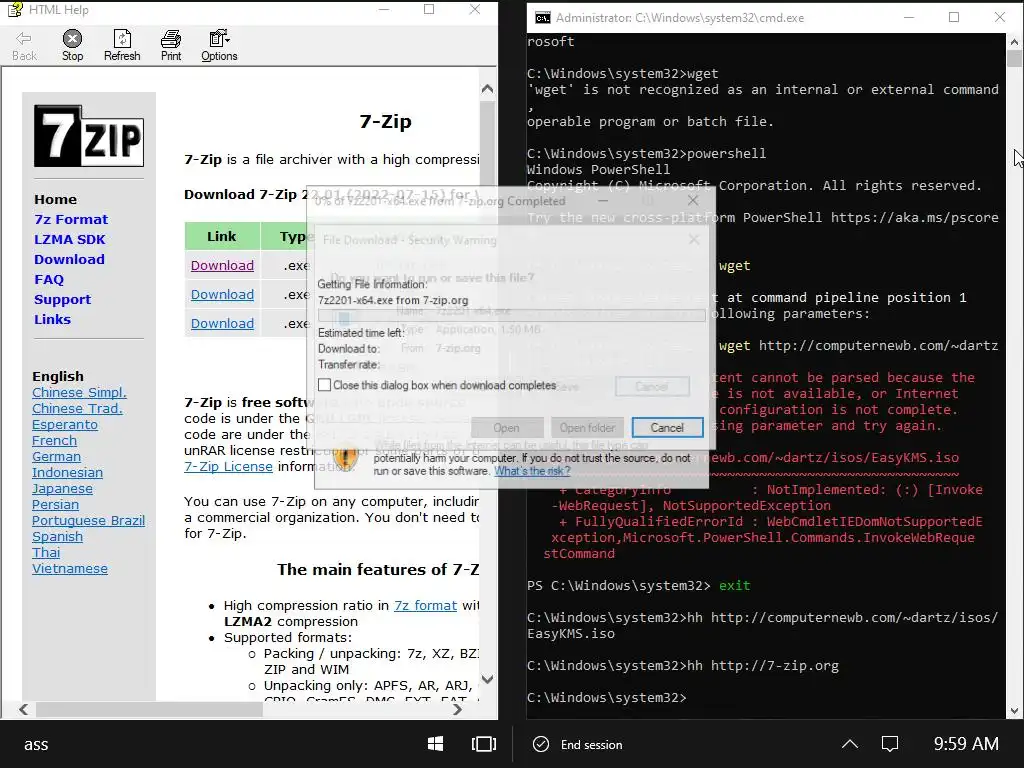Open the 'What's the risk?' link
Screen dimensions: 1024x768
(532, 471)
